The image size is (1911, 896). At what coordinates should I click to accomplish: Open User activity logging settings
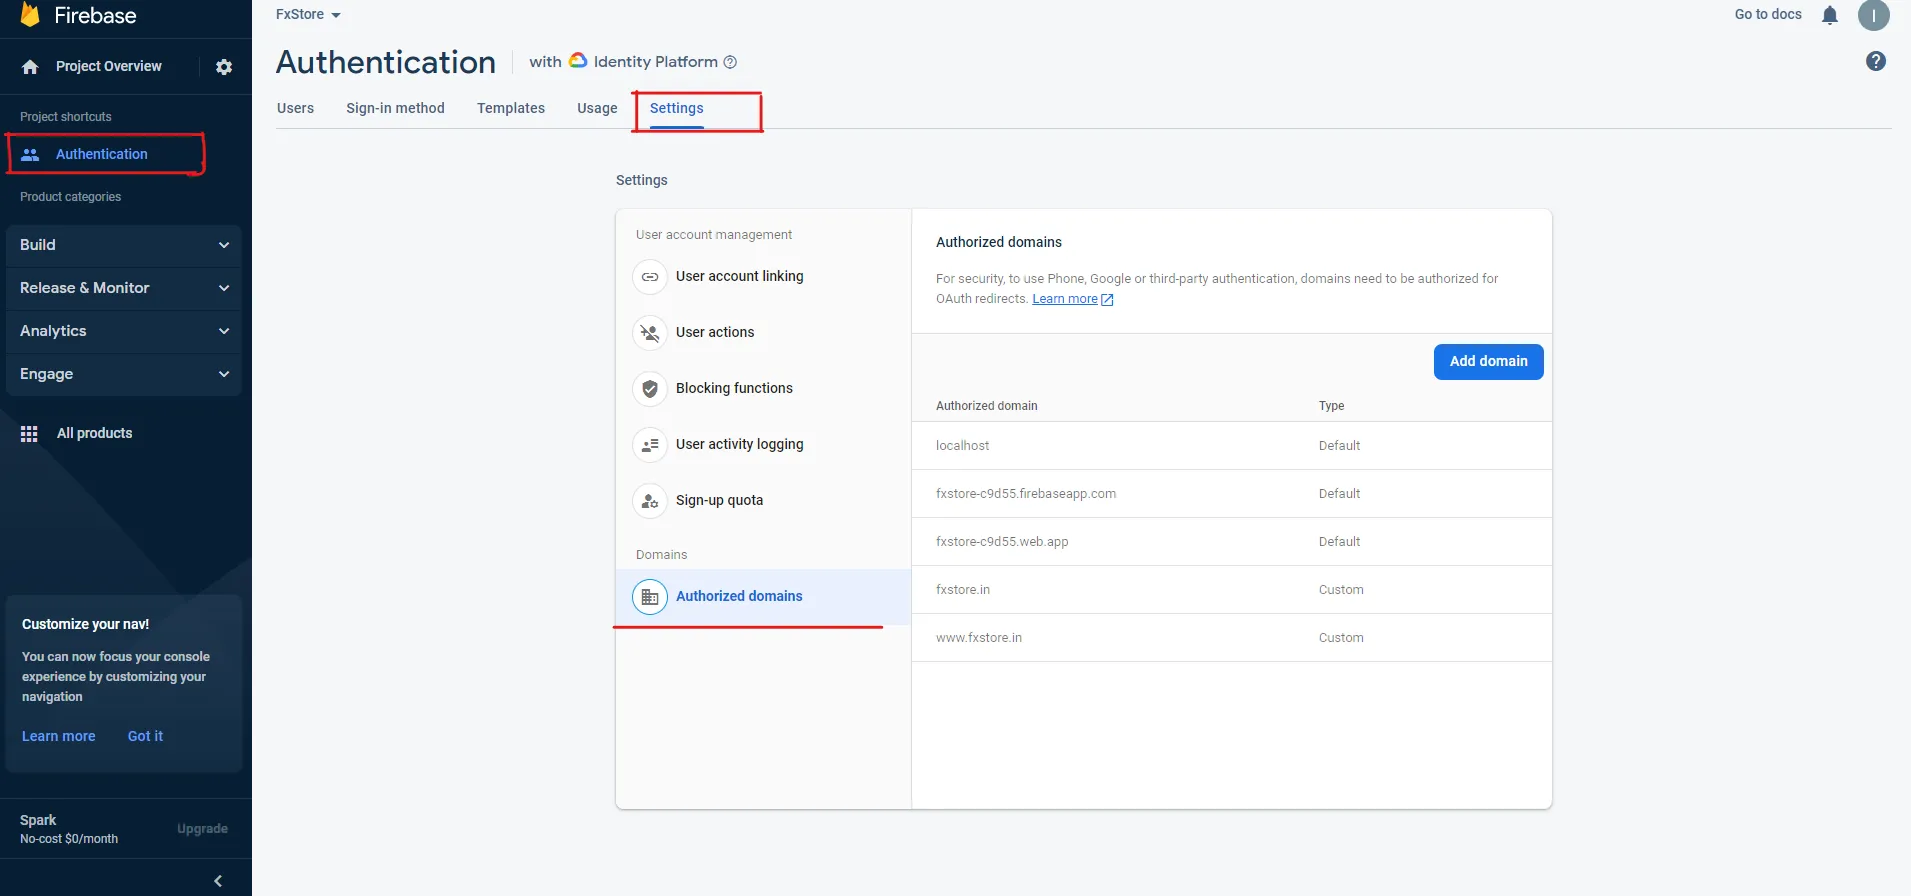pos(763,445)
